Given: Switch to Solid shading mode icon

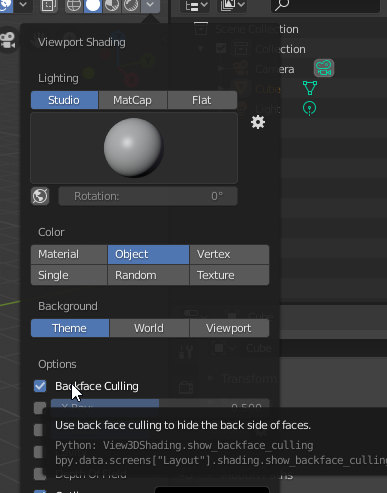Looking at the screenshot, I should [x=93, y=5].
